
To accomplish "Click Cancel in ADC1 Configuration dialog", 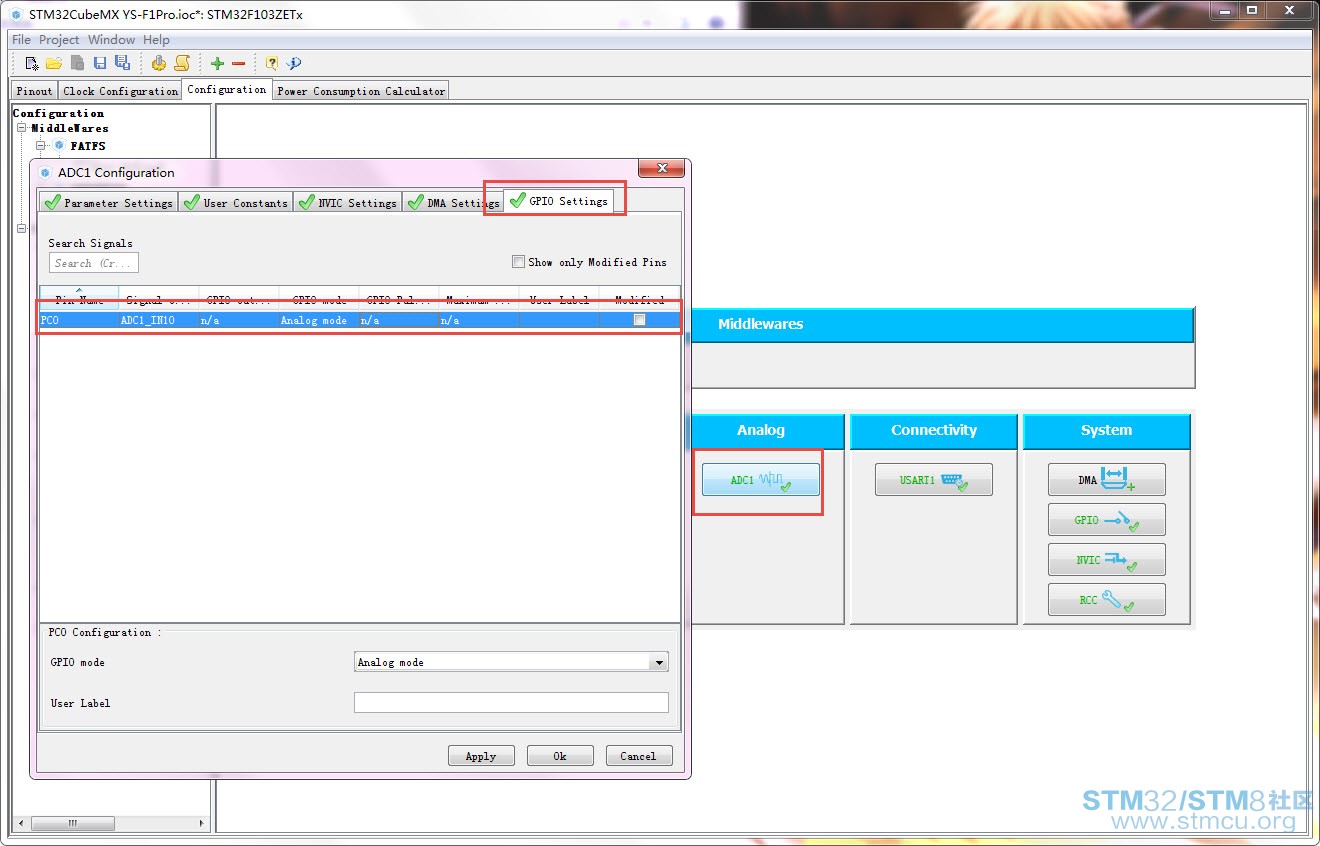I will pos(638,756).
